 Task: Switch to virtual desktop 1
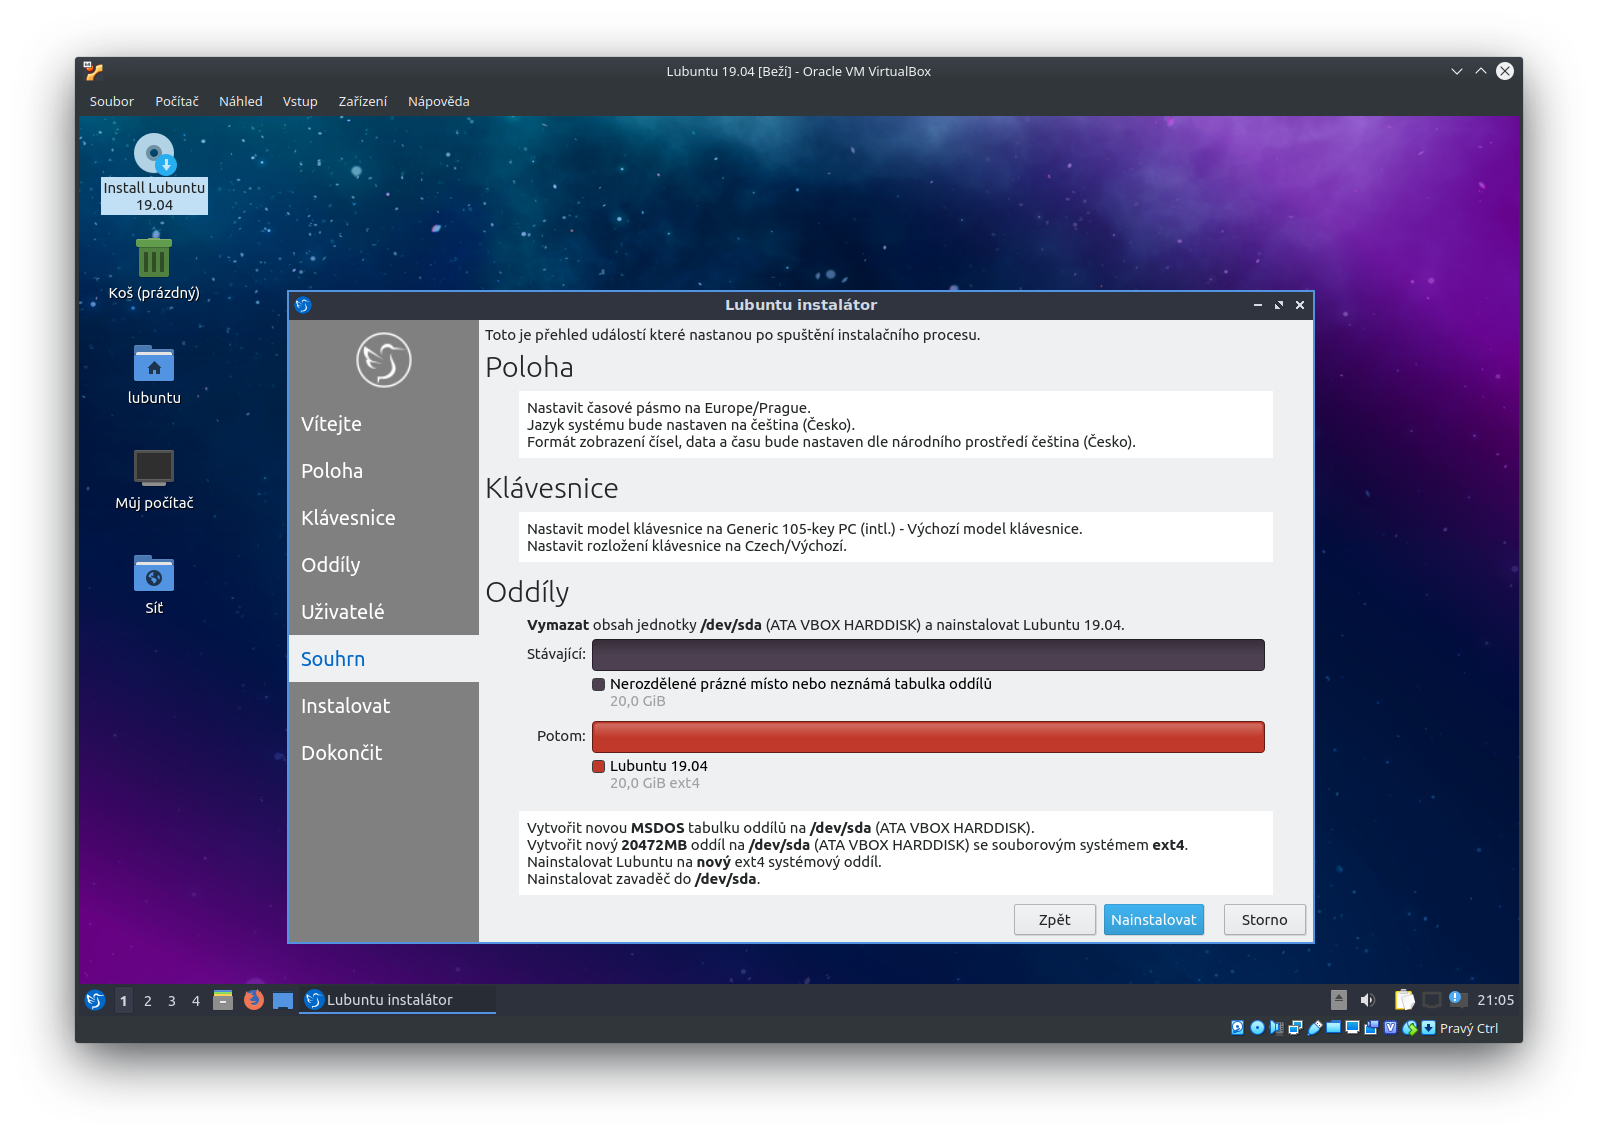click(124, 1000)
